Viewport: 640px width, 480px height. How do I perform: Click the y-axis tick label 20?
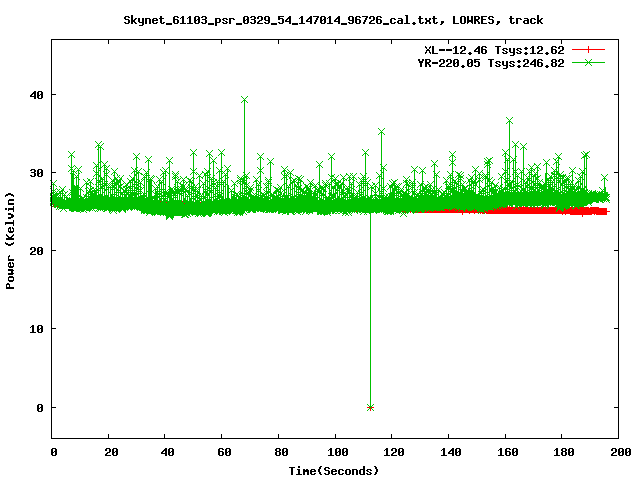tap(36, 251)
